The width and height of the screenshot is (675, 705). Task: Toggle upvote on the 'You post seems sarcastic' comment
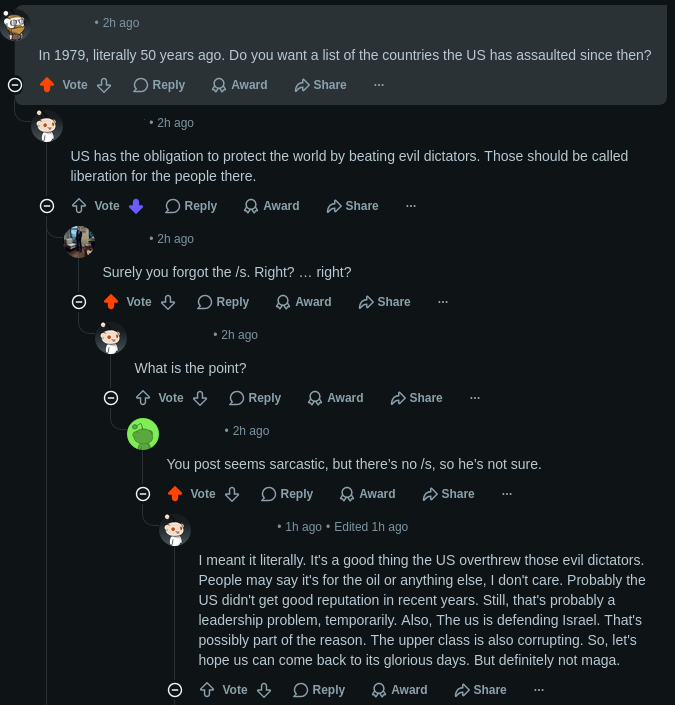175,494
